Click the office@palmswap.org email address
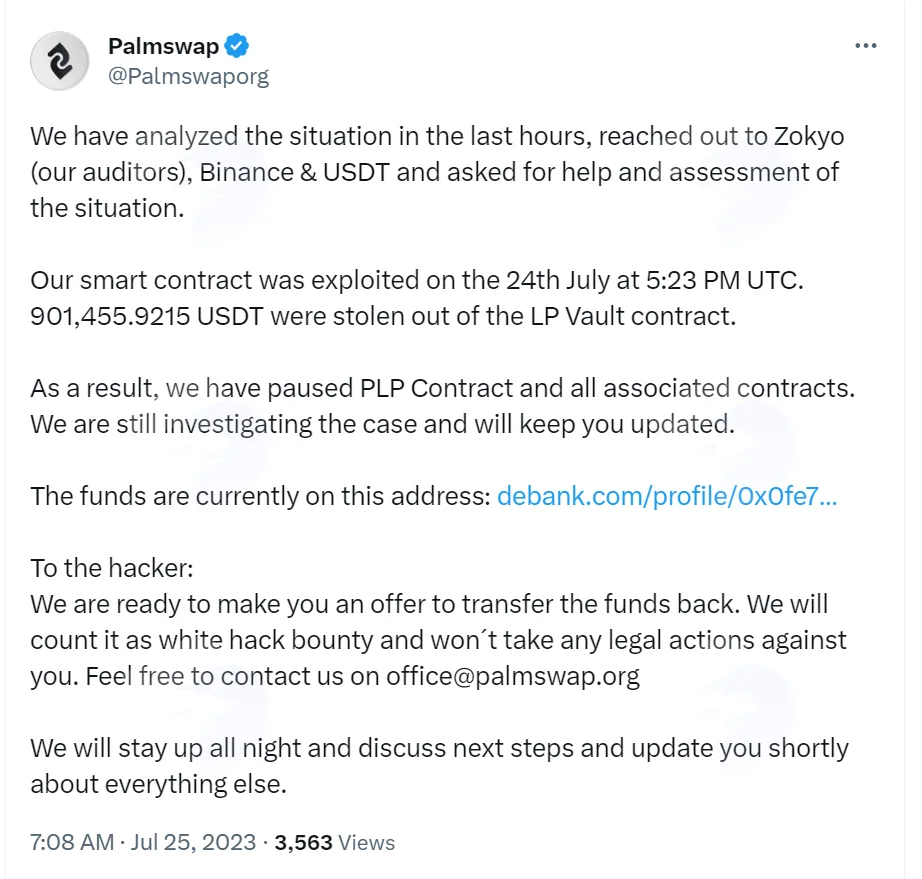The height and width of the screenshot is (879, 922). 513,676
